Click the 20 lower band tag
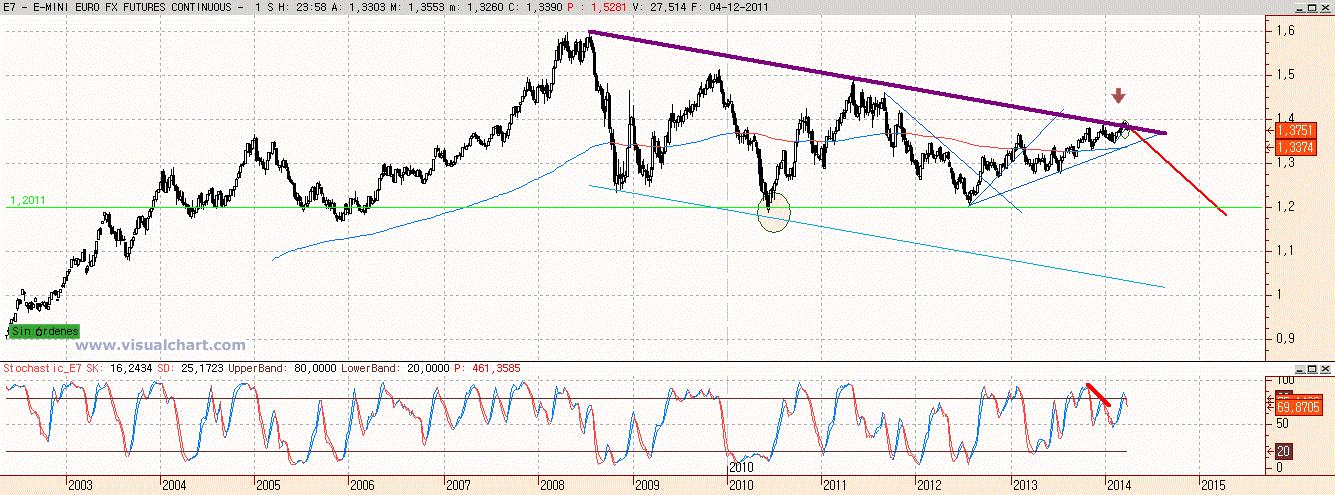Viewport: 1335px width, 495px height. tap(1285, 452)
